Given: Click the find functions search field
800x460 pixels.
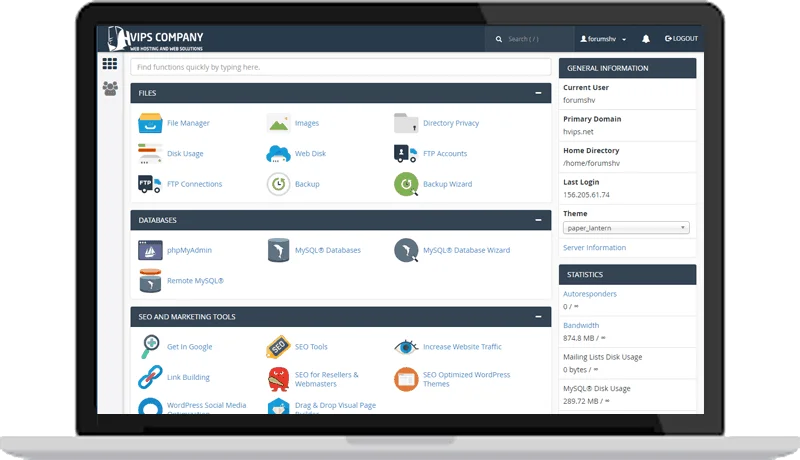Looking at the screenshot, I should coord(340,67).
